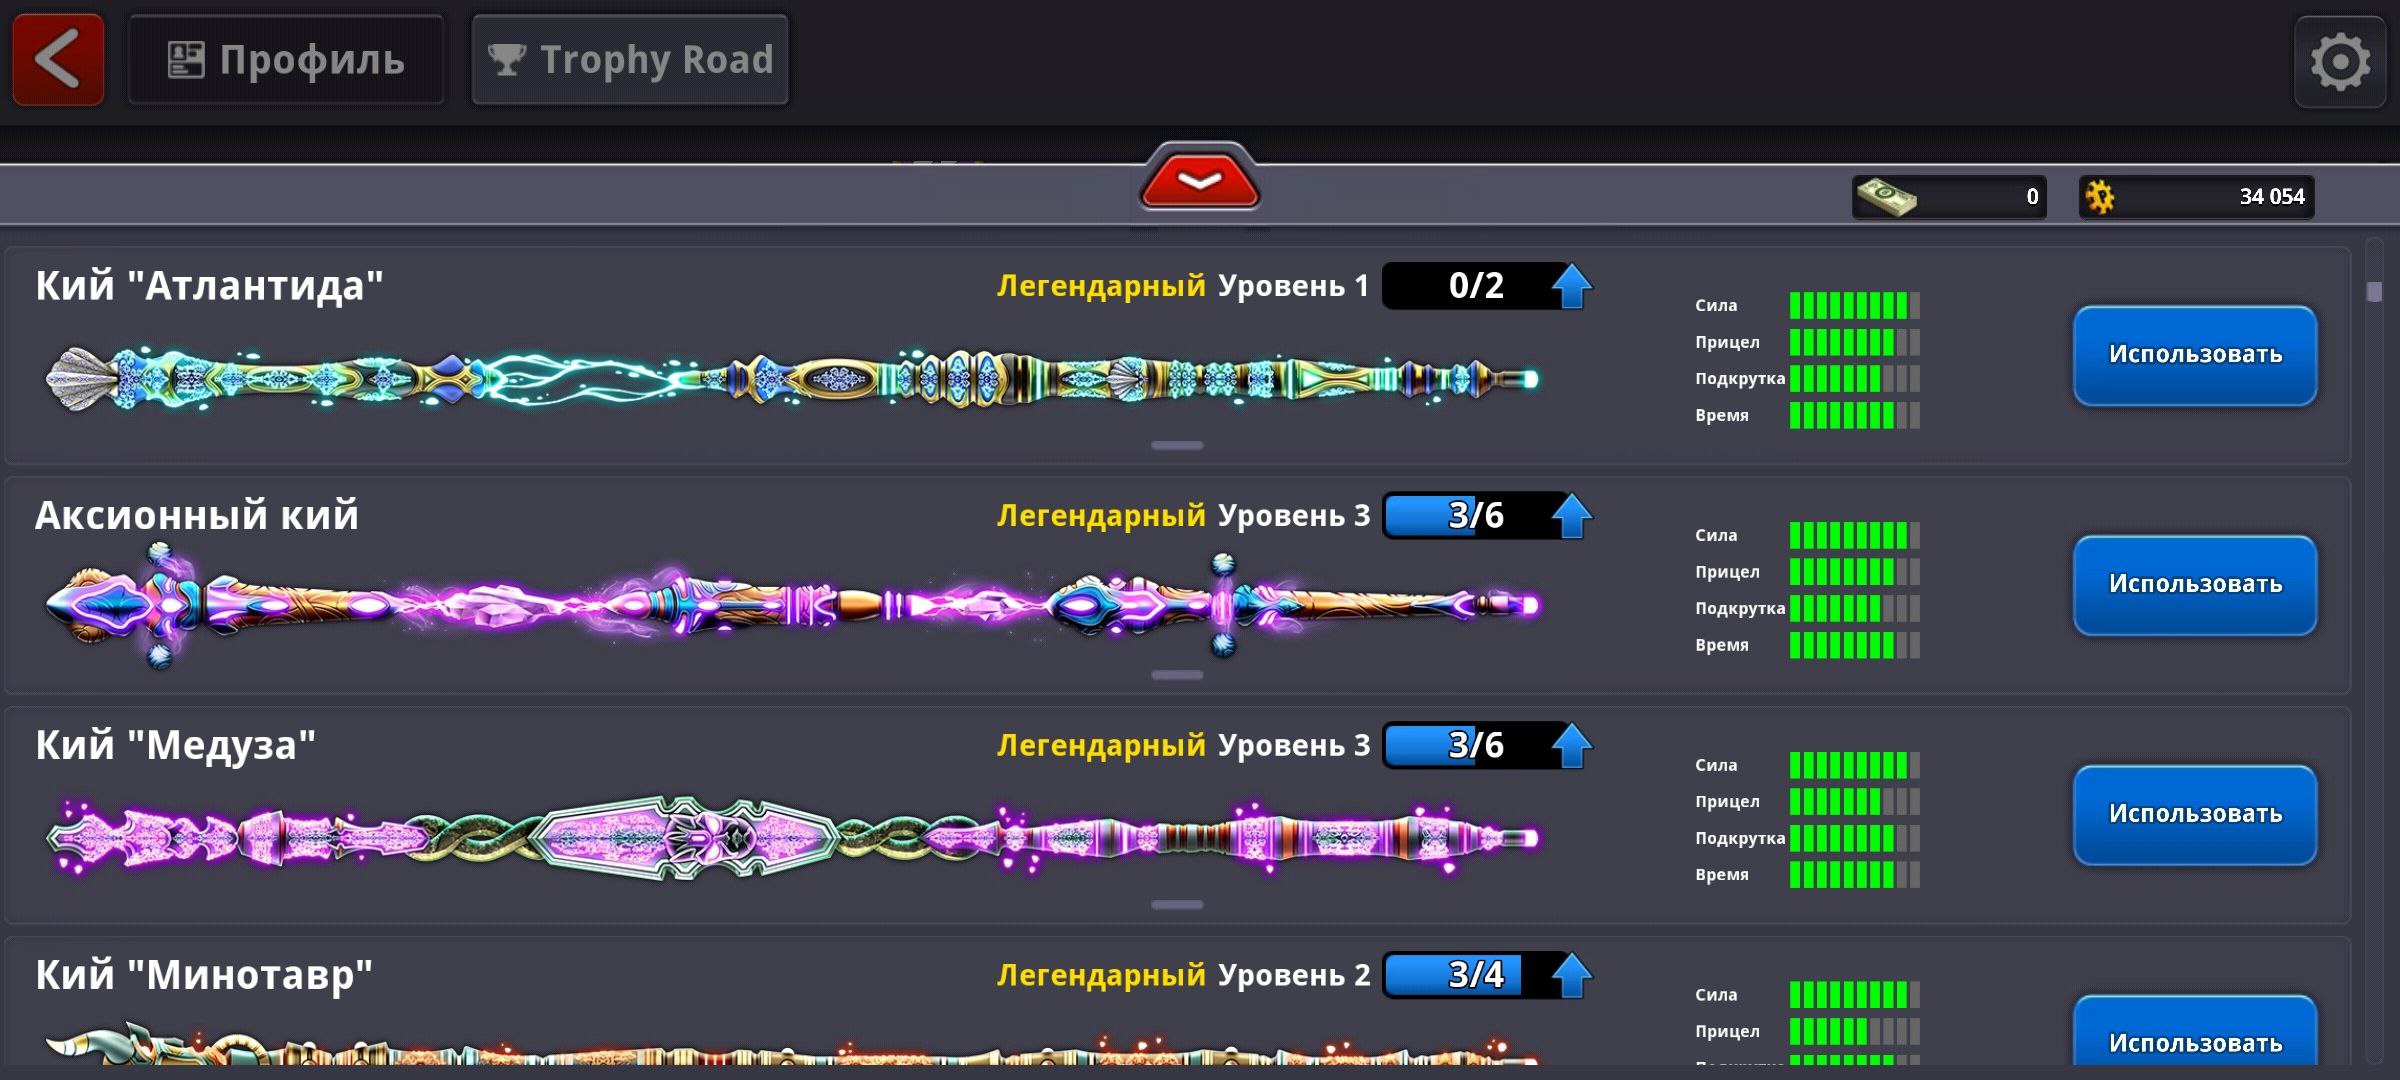The height and width of the screenshot is (1080, 2400).
Task: Open the Профиль tab
Action: (286, 60)
